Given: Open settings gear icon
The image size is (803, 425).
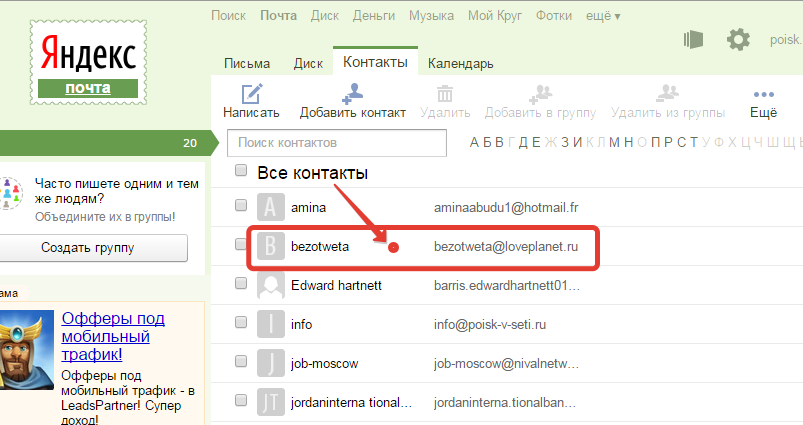Looking at the screenshot, I should point(738,39).
